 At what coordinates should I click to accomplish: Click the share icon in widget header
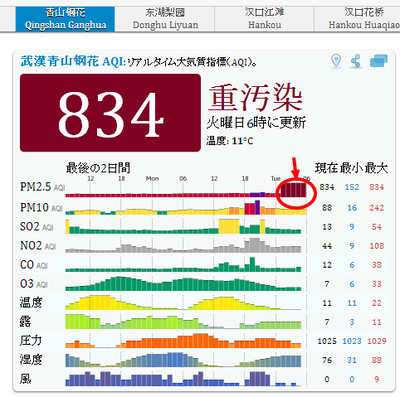[356, 61]
